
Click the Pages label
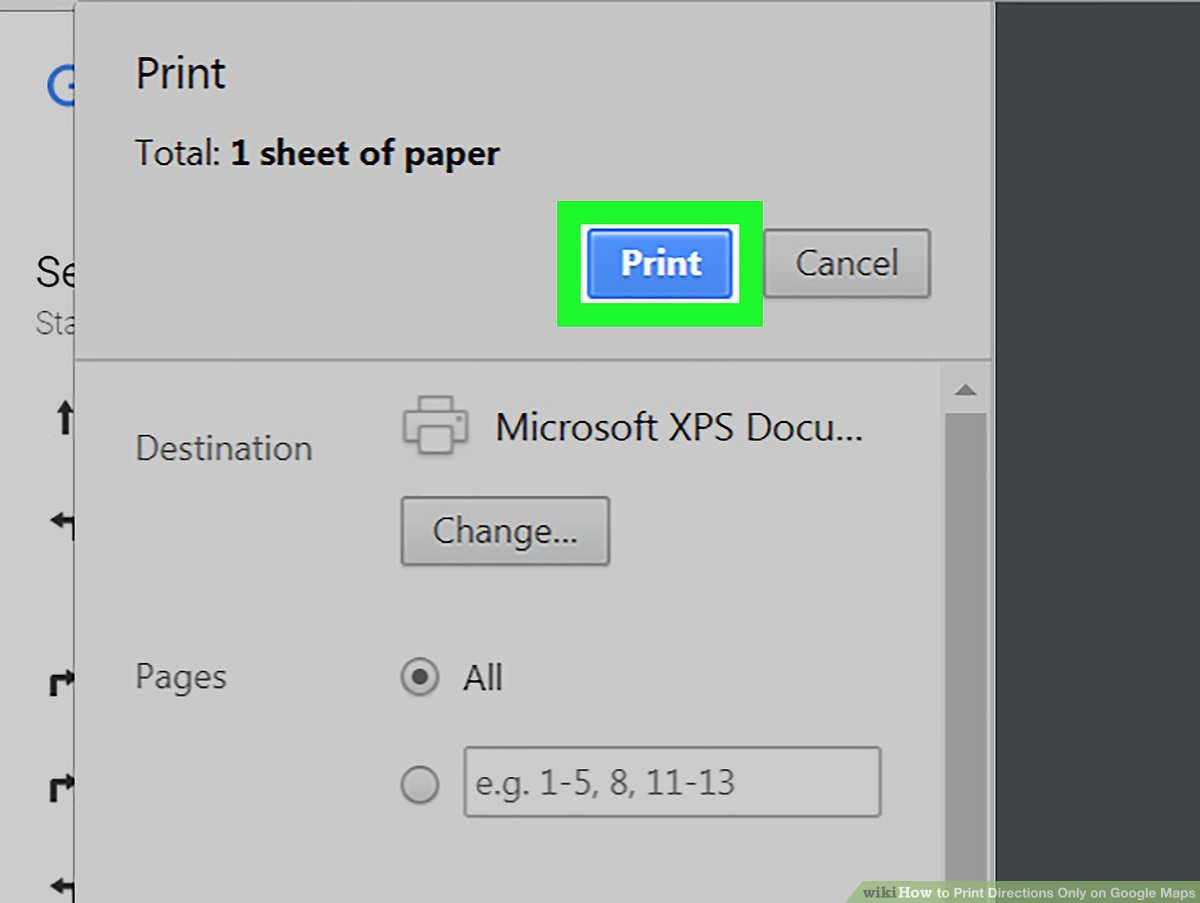tap(181, 677)
